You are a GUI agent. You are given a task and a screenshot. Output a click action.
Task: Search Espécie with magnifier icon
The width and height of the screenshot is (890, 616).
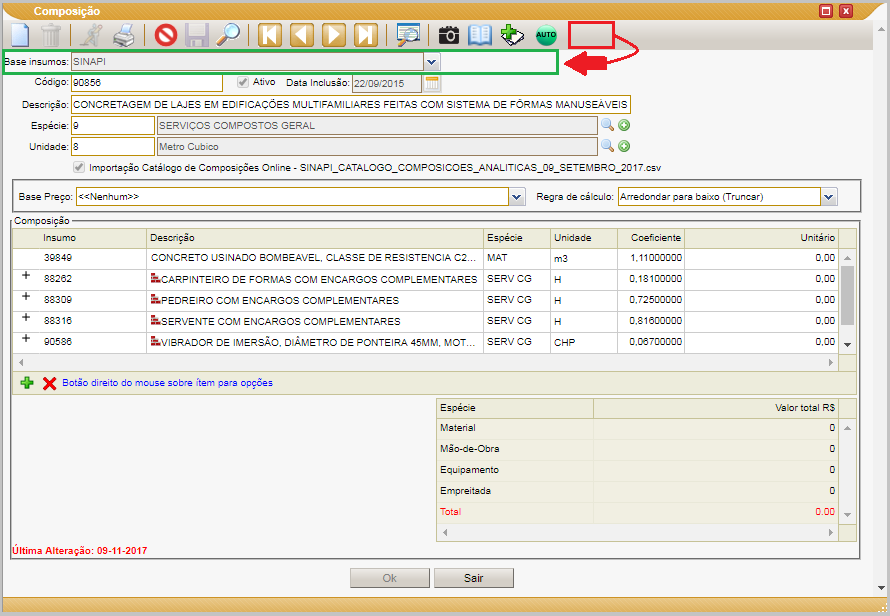click(x=607, y=125)
